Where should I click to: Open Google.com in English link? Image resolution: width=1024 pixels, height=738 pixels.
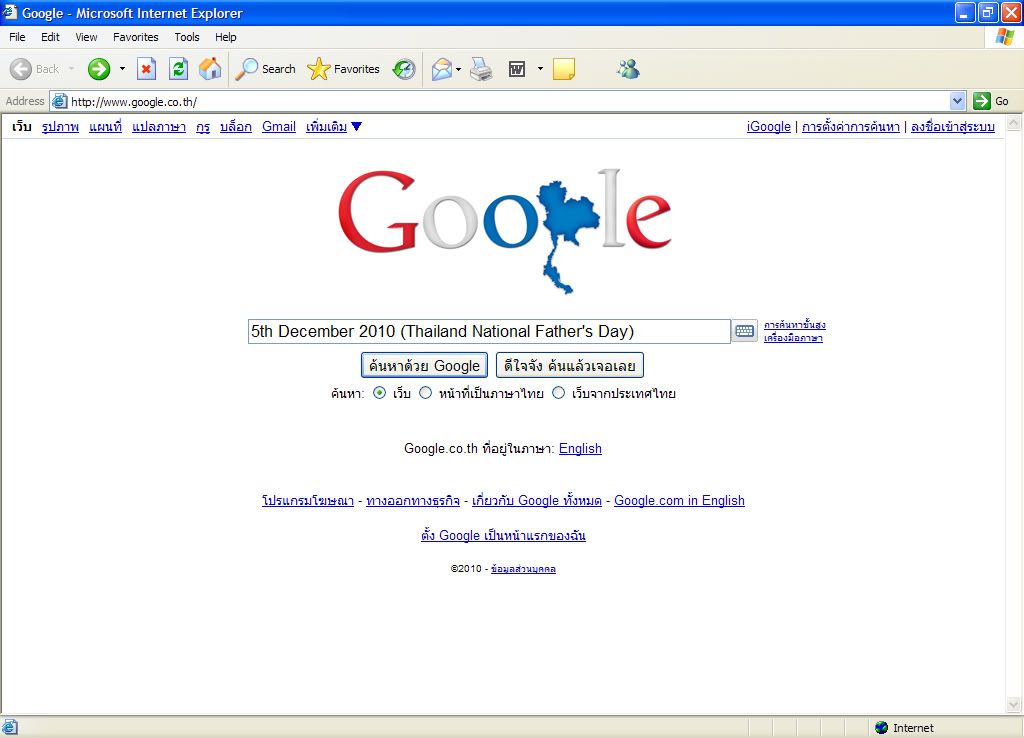click(679, 500)
